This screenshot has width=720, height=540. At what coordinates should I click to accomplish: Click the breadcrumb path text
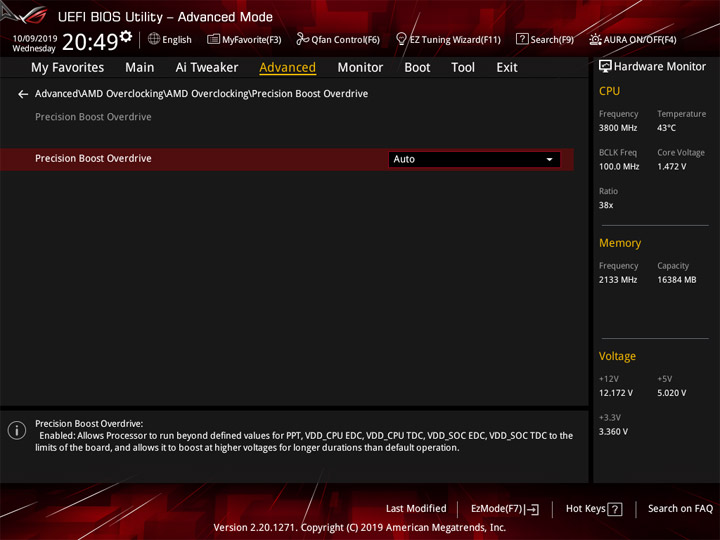pyautogui.click(x=202, y=94)
